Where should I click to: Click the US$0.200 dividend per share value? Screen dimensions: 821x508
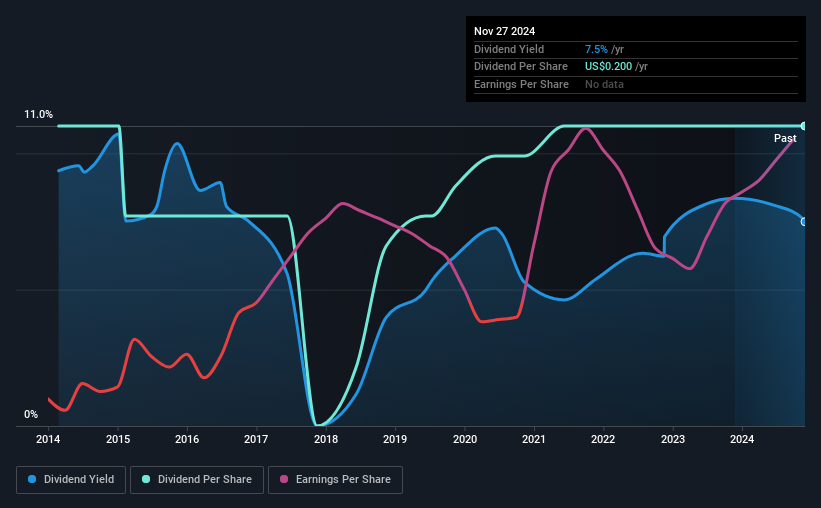(x=608, y=67)
